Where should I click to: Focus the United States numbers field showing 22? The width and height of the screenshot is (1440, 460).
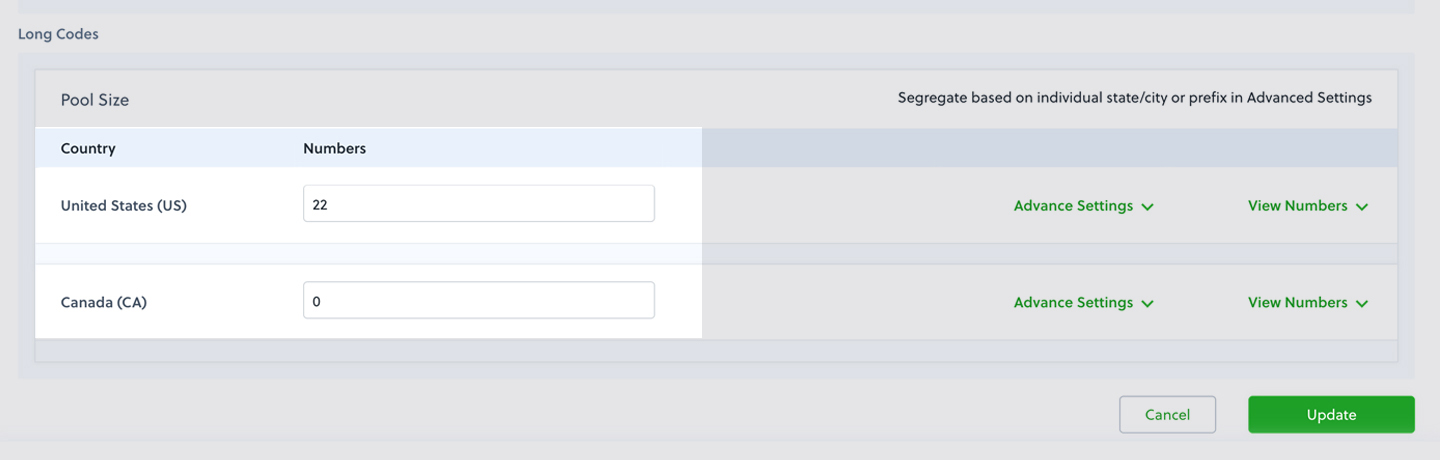[479, 203]
